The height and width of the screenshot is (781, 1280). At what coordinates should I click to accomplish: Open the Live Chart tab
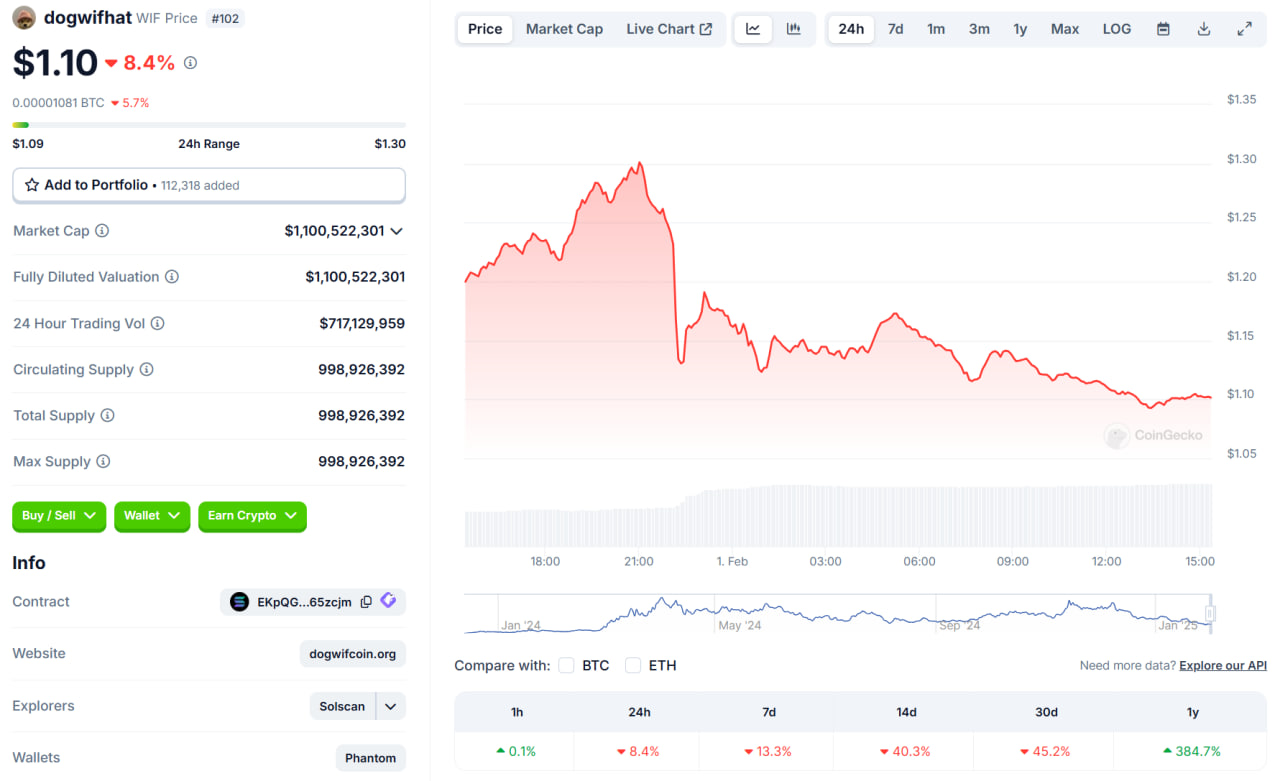[669, 29]
